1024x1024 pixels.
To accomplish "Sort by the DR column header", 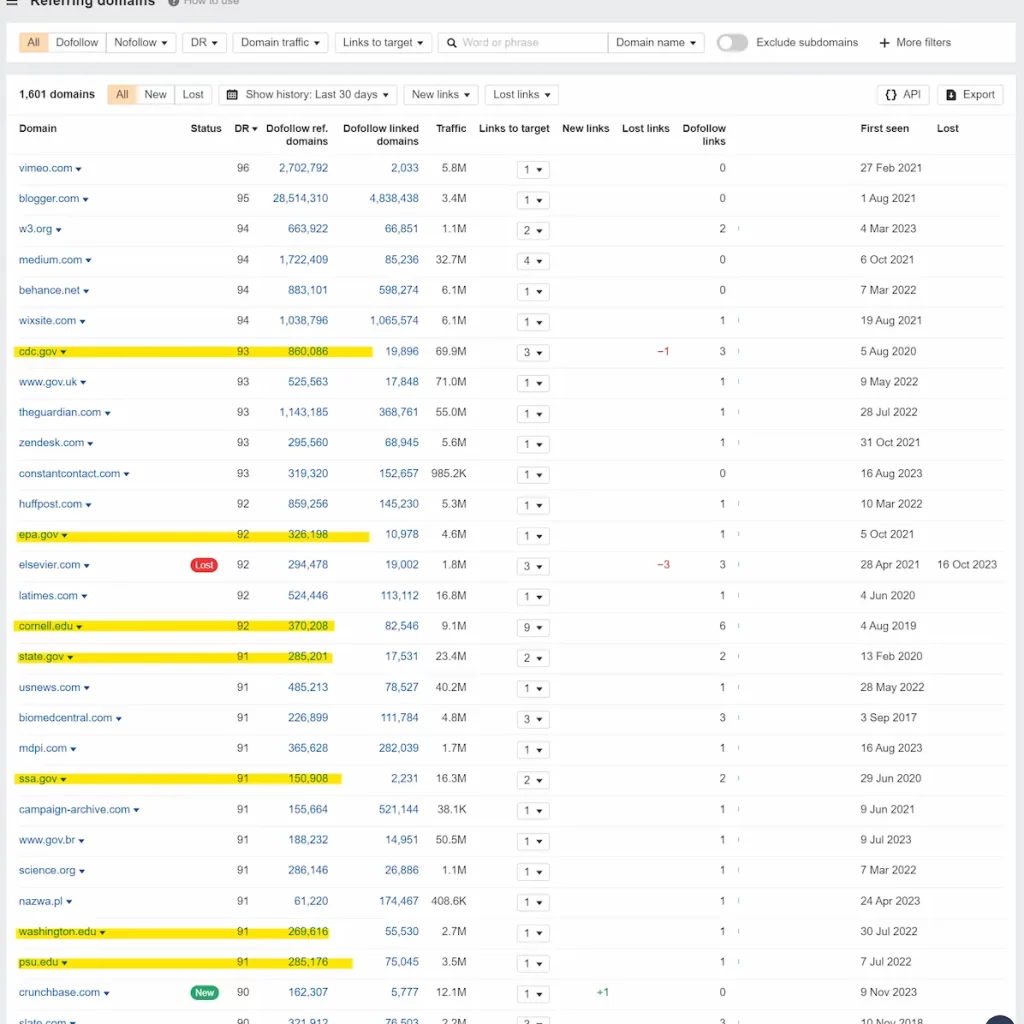I will pyautogui.click(x=246, y=129).
